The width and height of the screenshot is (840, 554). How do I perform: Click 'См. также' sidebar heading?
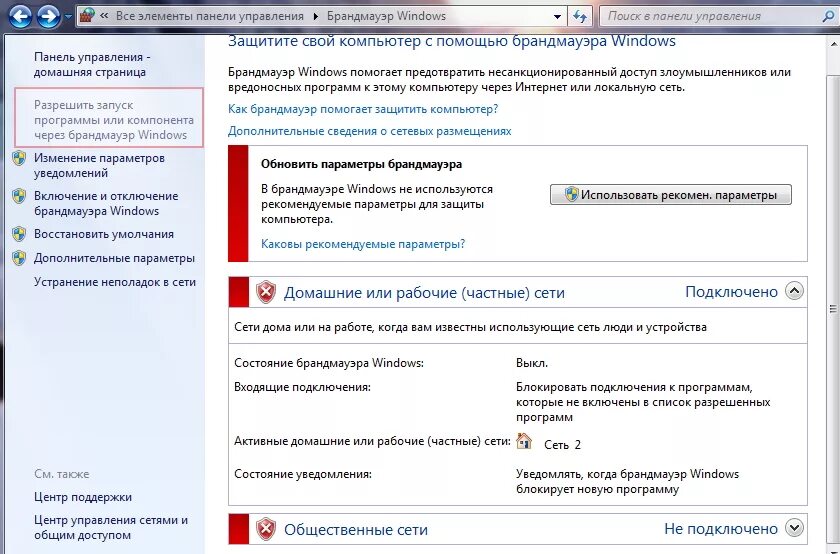(62, 474)
